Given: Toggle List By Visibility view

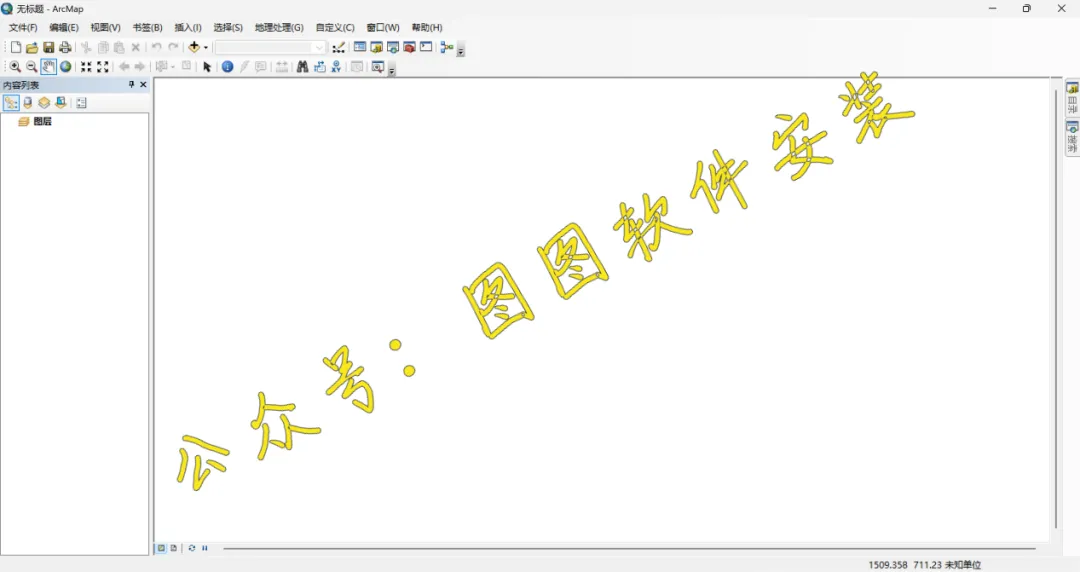Looking at the screenshot, I should (x=44, y=103).
